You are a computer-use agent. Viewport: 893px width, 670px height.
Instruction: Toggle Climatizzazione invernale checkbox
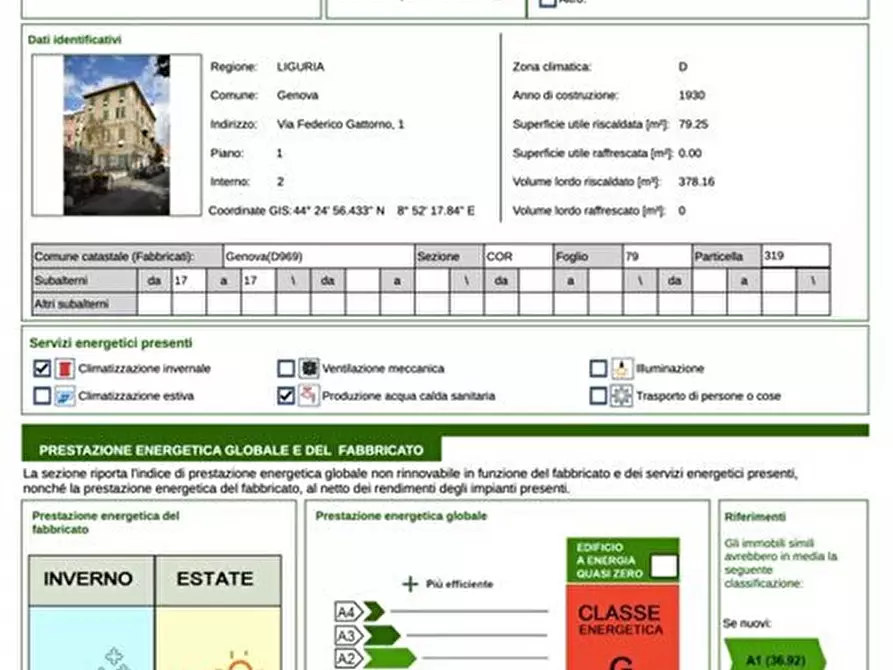point(42,369)
